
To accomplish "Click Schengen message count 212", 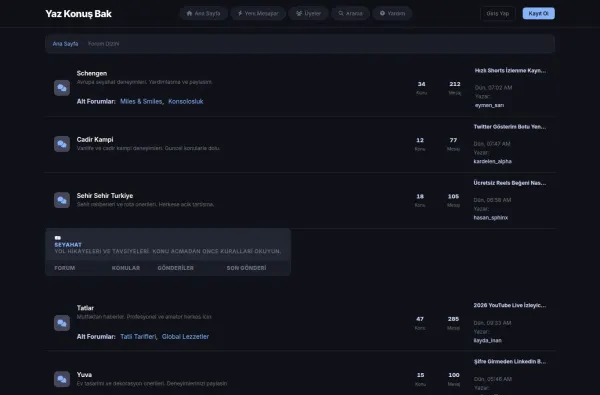I will tap(455, 84).
